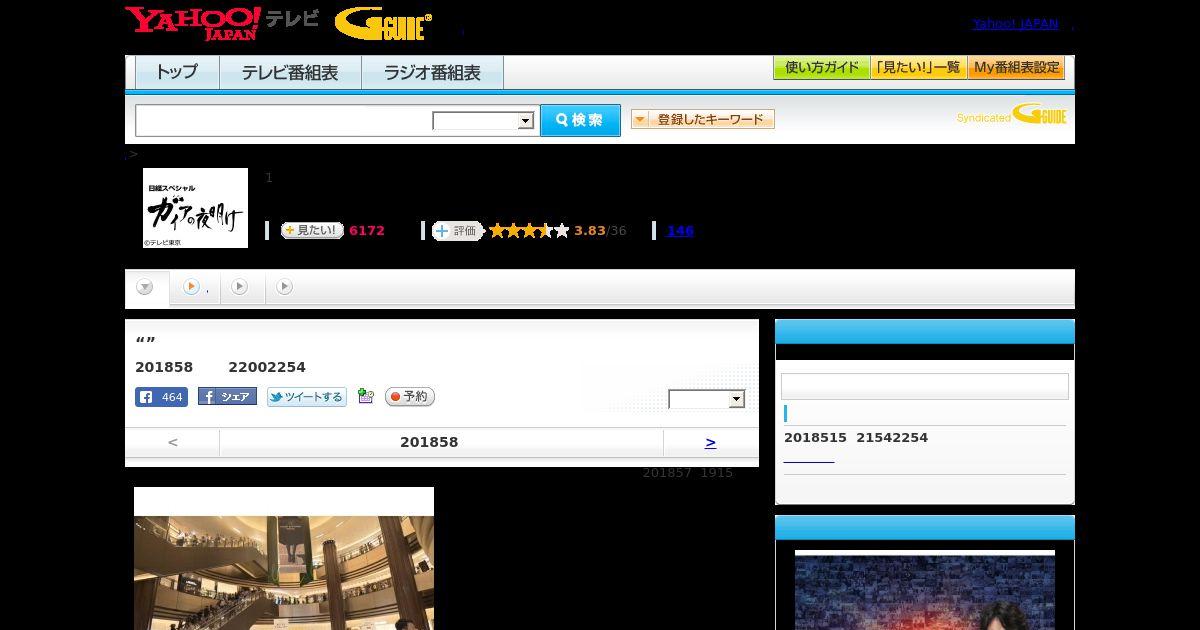Image resolution: width=1200 pixels, height=630 pixels.
Task: Click the shopping mall atrium photo
Action: click(284, 572)
